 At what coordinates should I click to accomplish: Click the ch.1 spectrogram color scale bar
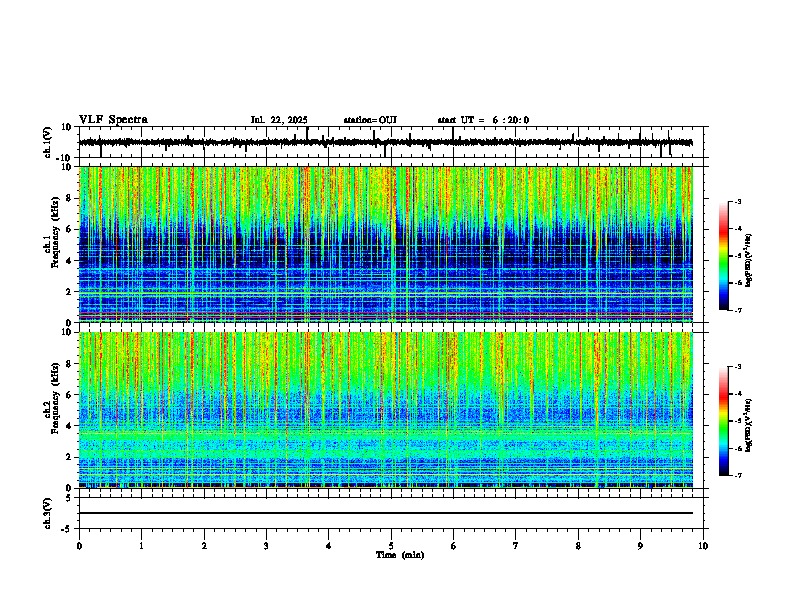coord(724,256)
